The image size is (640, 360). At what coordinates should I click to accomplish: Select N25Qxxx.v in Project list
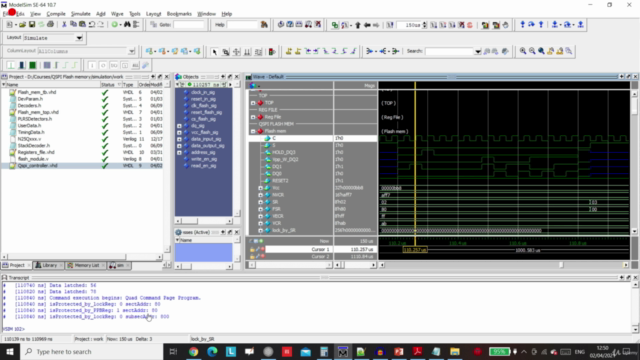[x=29, y=139]
